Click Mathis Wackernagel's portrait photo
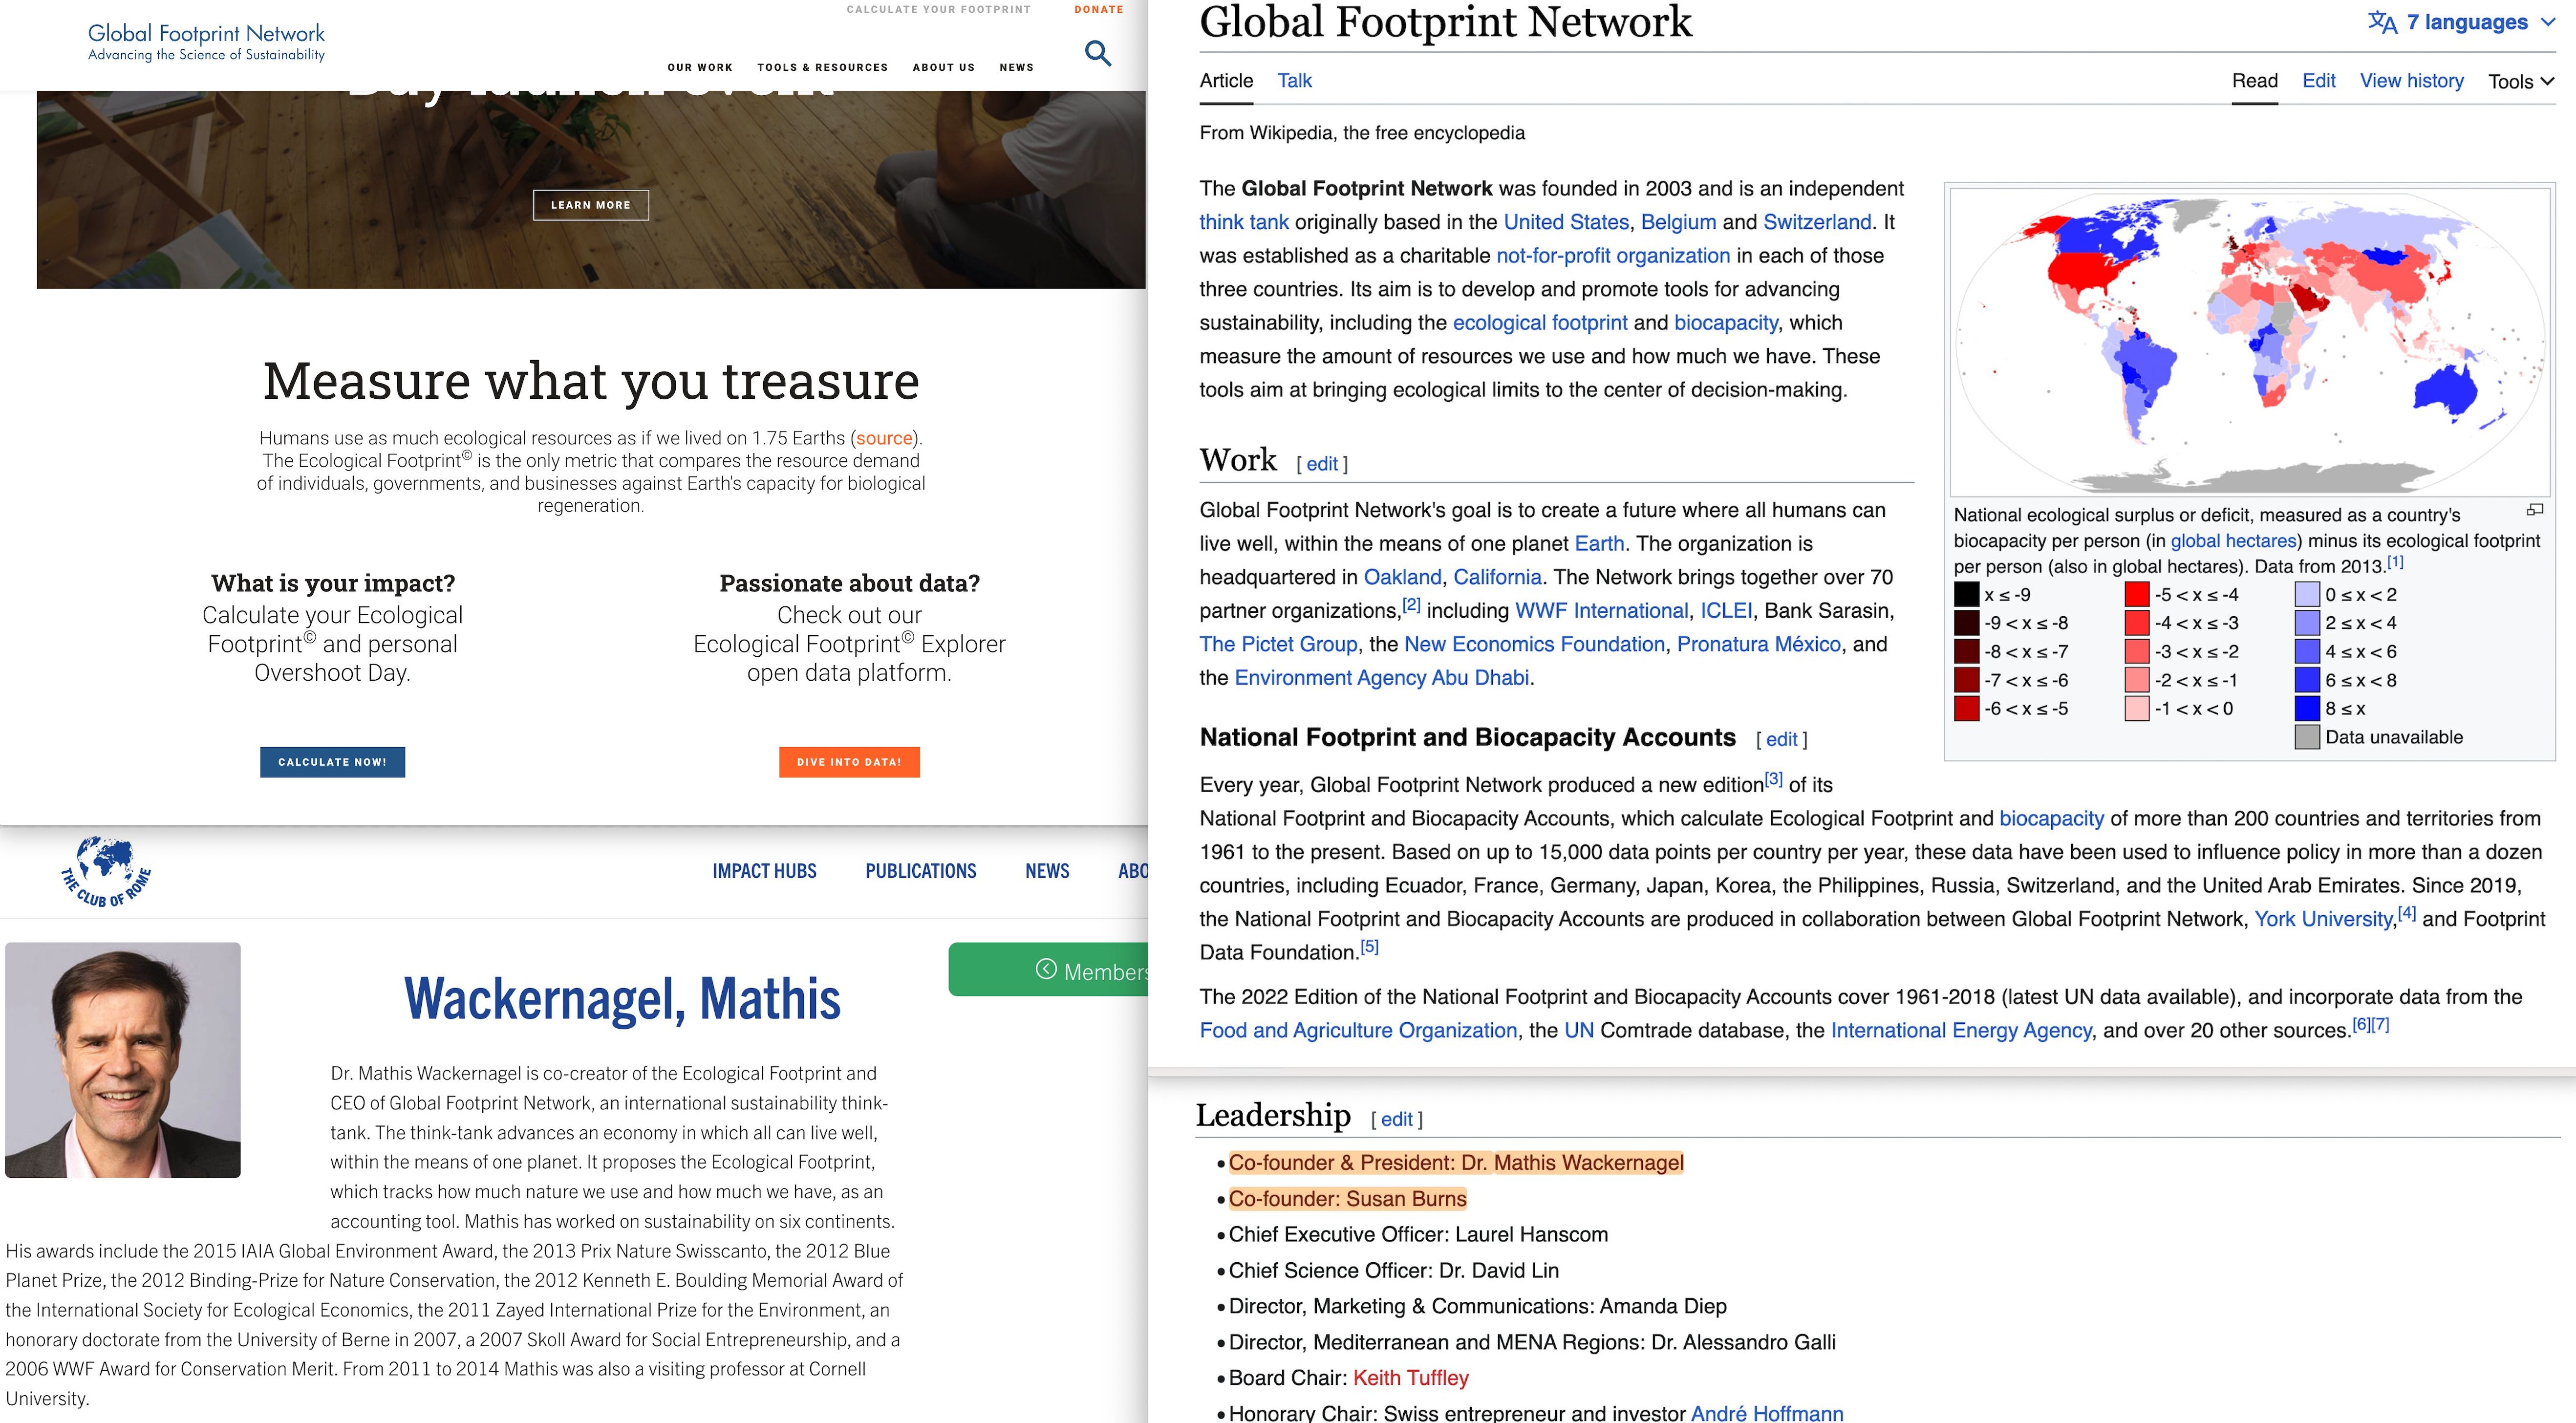This screenshot has height=1423, width=2576. click(123, 1060)
